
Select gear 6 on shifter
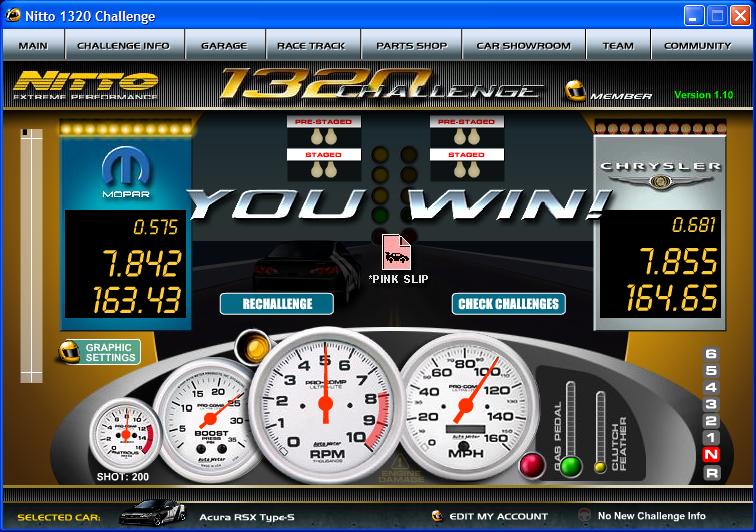[711, 354]
